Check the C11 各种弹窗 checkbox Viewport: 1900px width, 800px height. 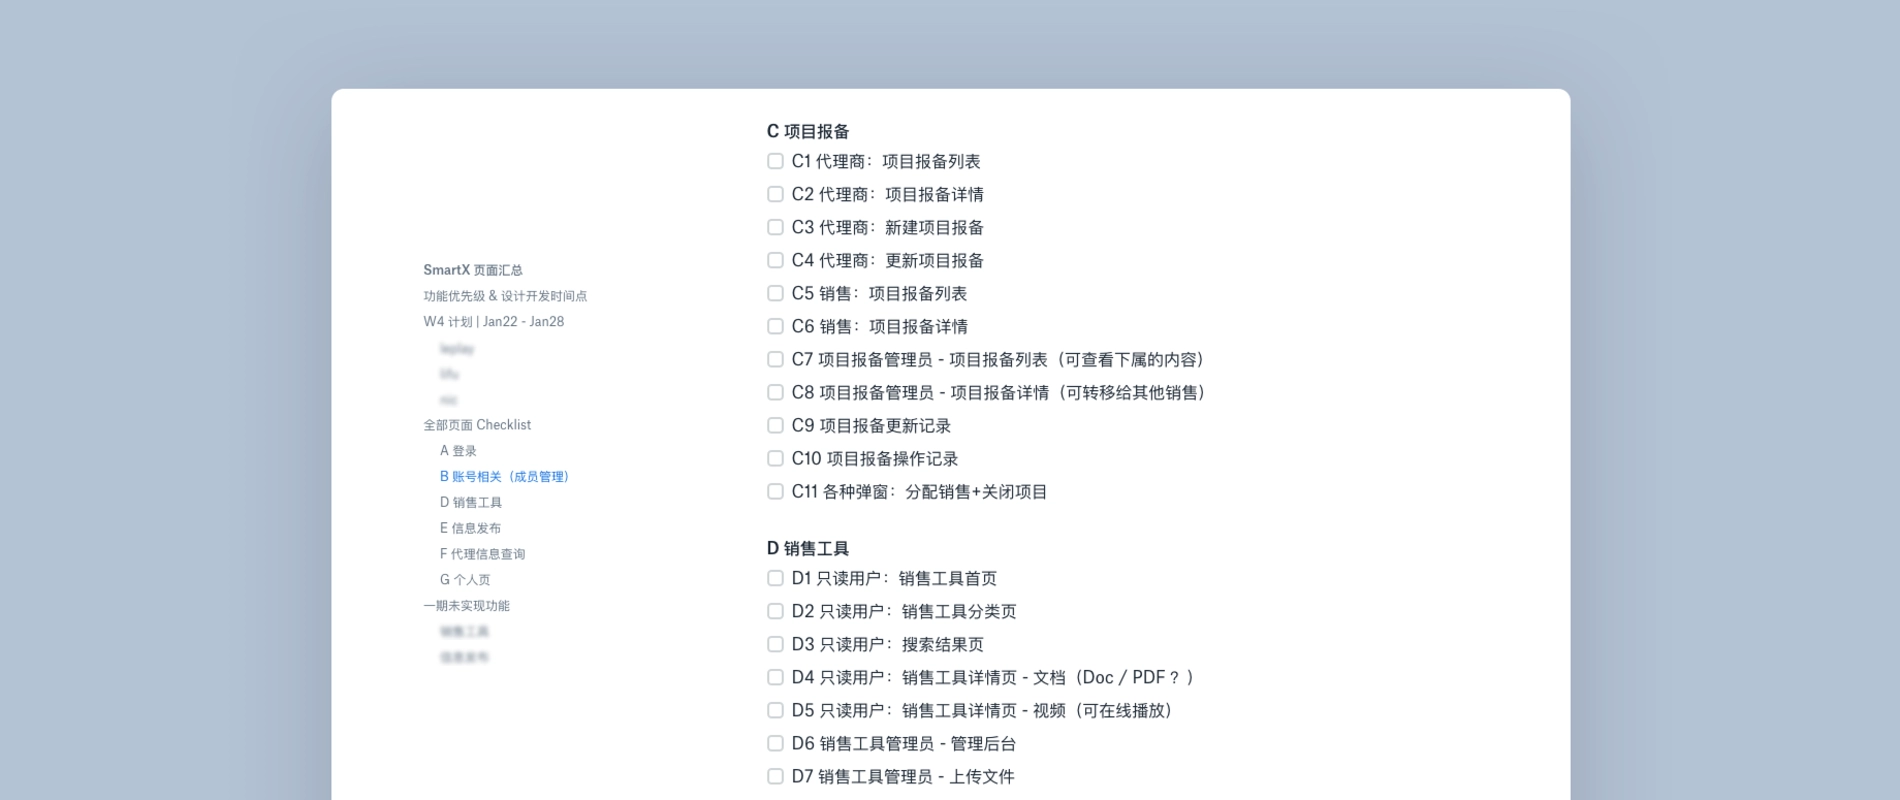(775, 491)
